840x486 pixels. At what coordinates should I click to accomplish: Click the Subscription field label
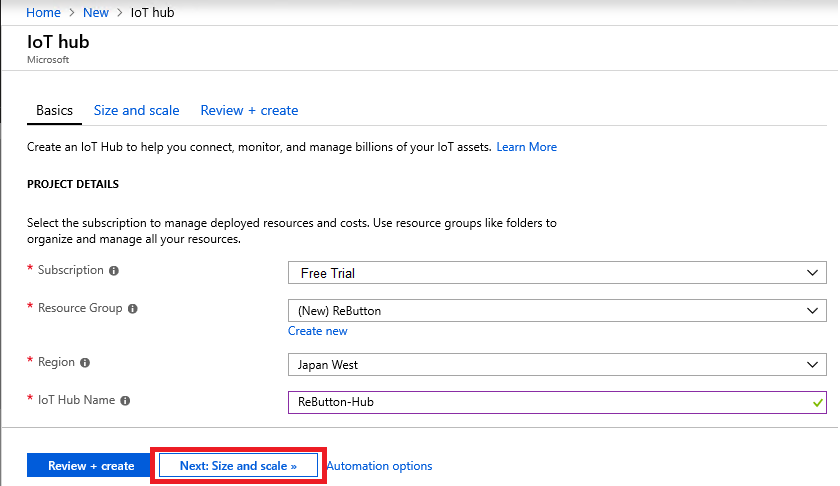(71, 270)
